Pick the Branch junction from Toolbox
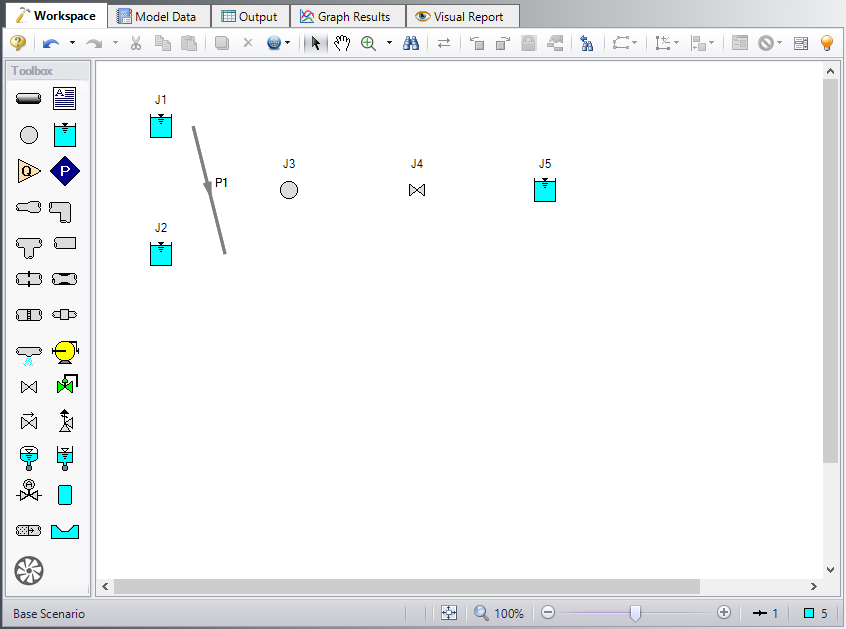Image resolution: width=846 pixels, height=629 pixels. coord(29,135)
